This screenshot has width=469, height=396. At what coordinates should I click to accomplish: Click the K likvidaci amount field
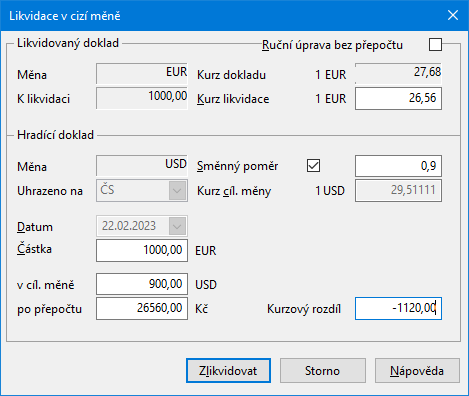(x=142, y=98)
